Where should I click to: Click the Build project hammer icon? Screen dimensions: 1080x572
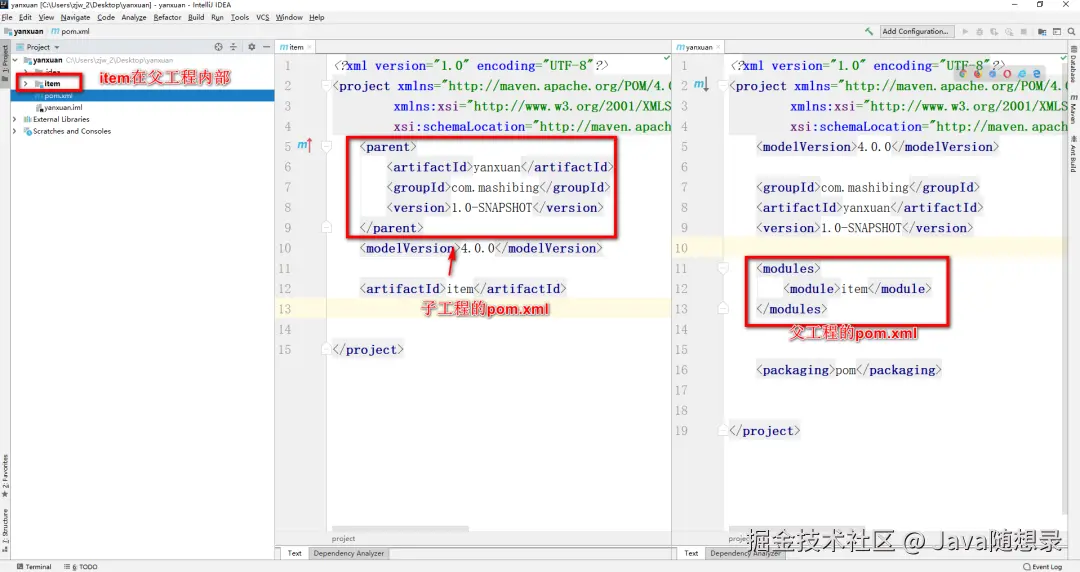pos(869,31)
